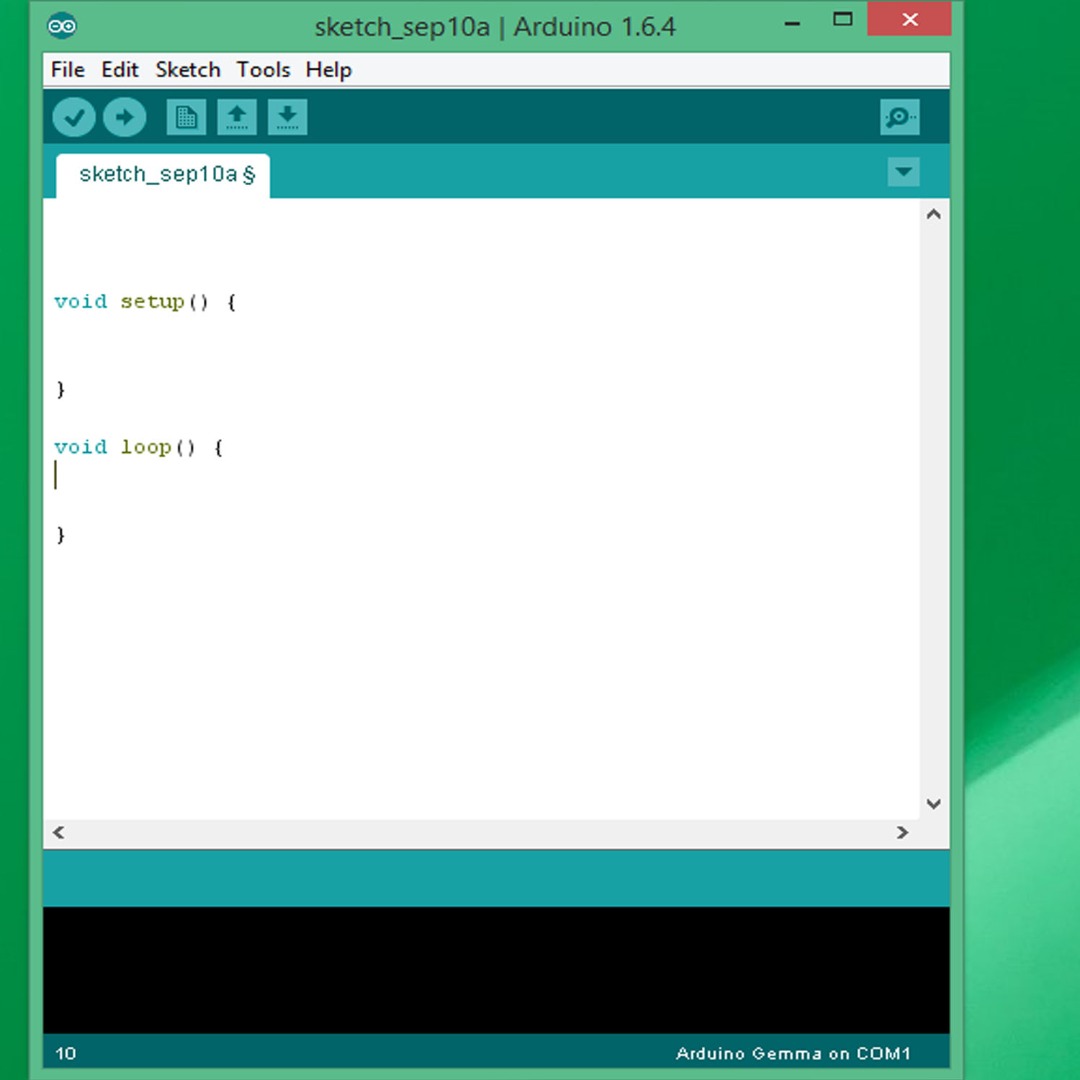Open the Serial Monitor
This screenshot has width=1080, height=1080.
[x=900, y=117]
